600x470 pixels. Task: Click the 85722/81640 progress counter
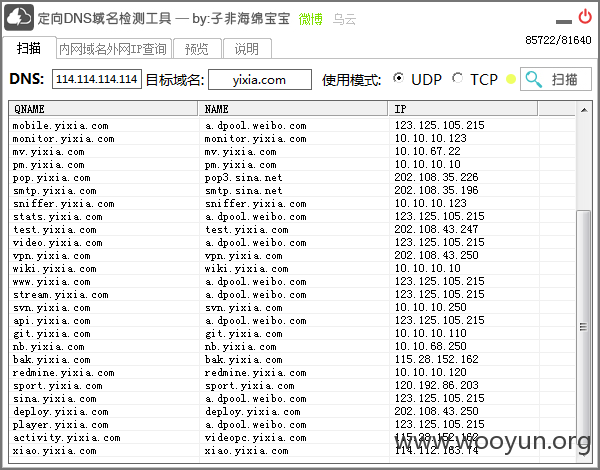point(558,40)
